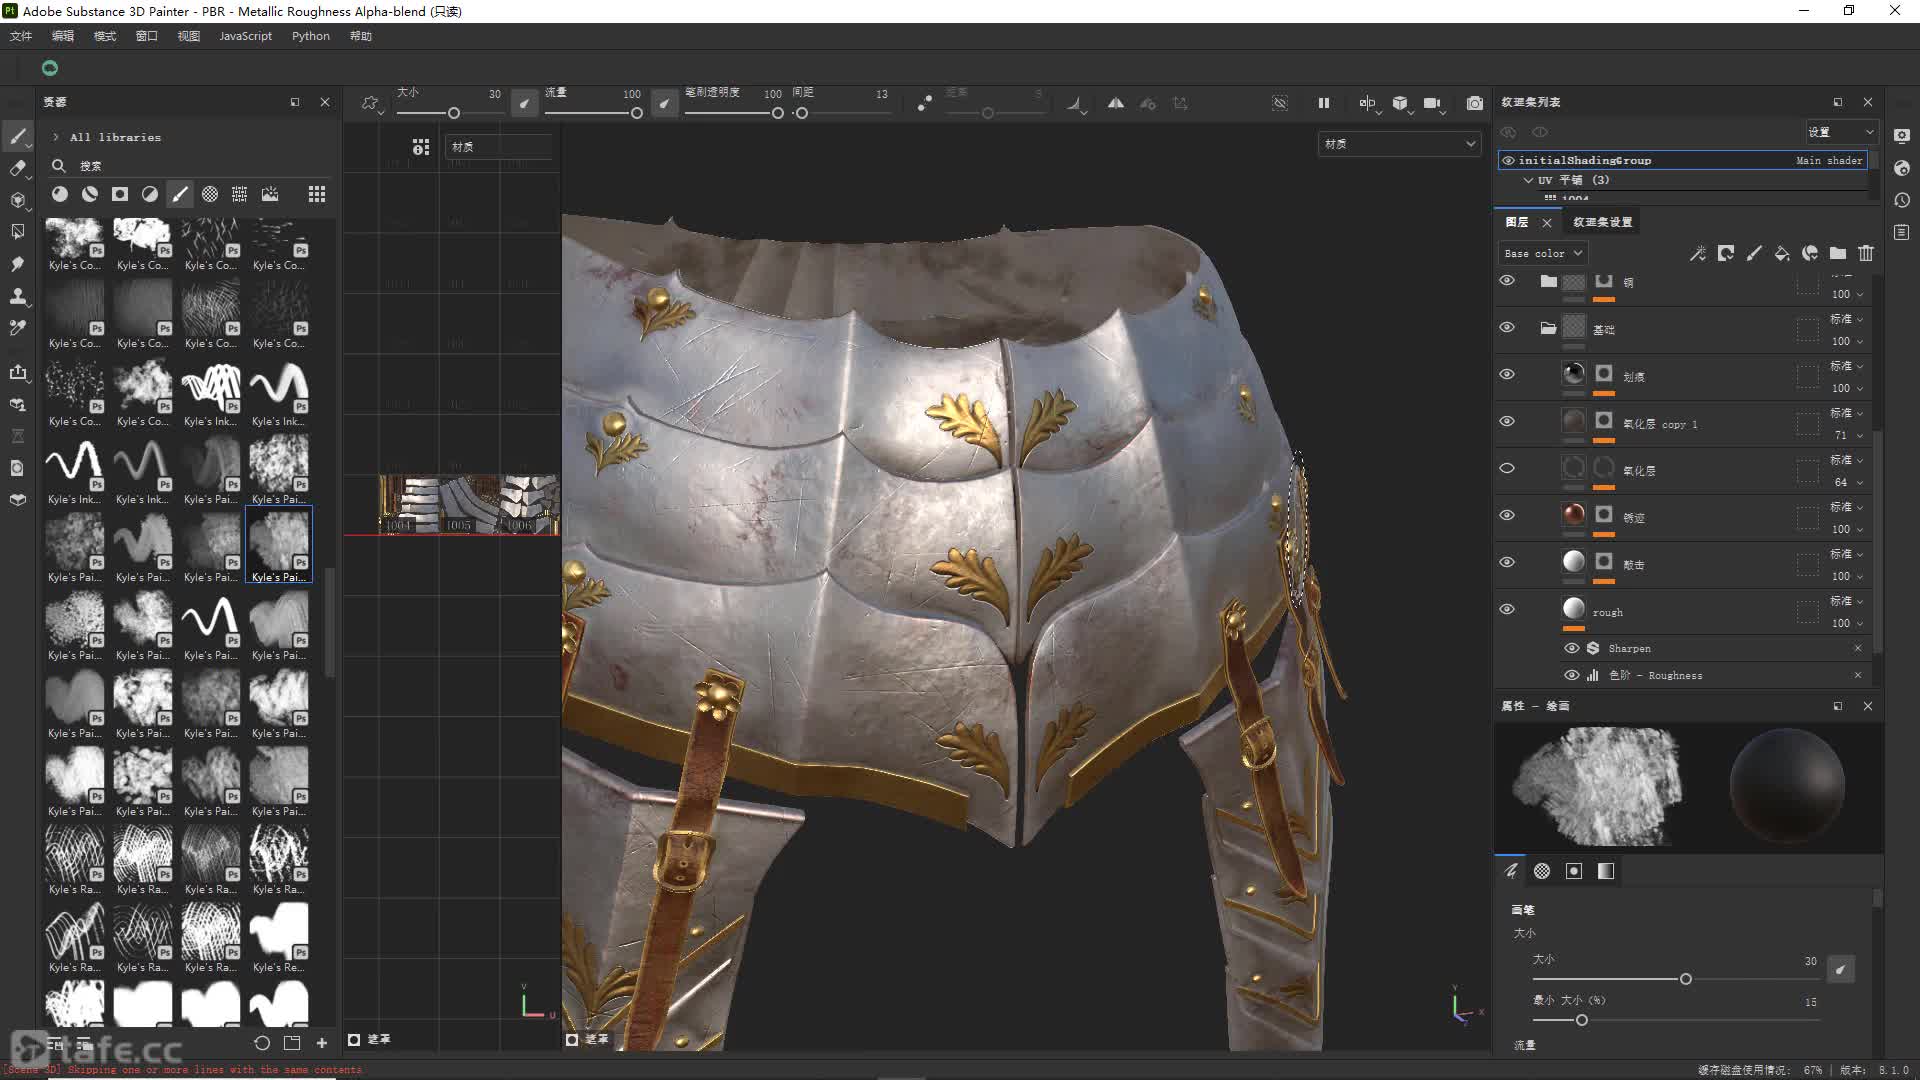The height and width of the screenshot is (1080, 1920).
Task: Select the 图层 tab
Action: [1517, 222]
